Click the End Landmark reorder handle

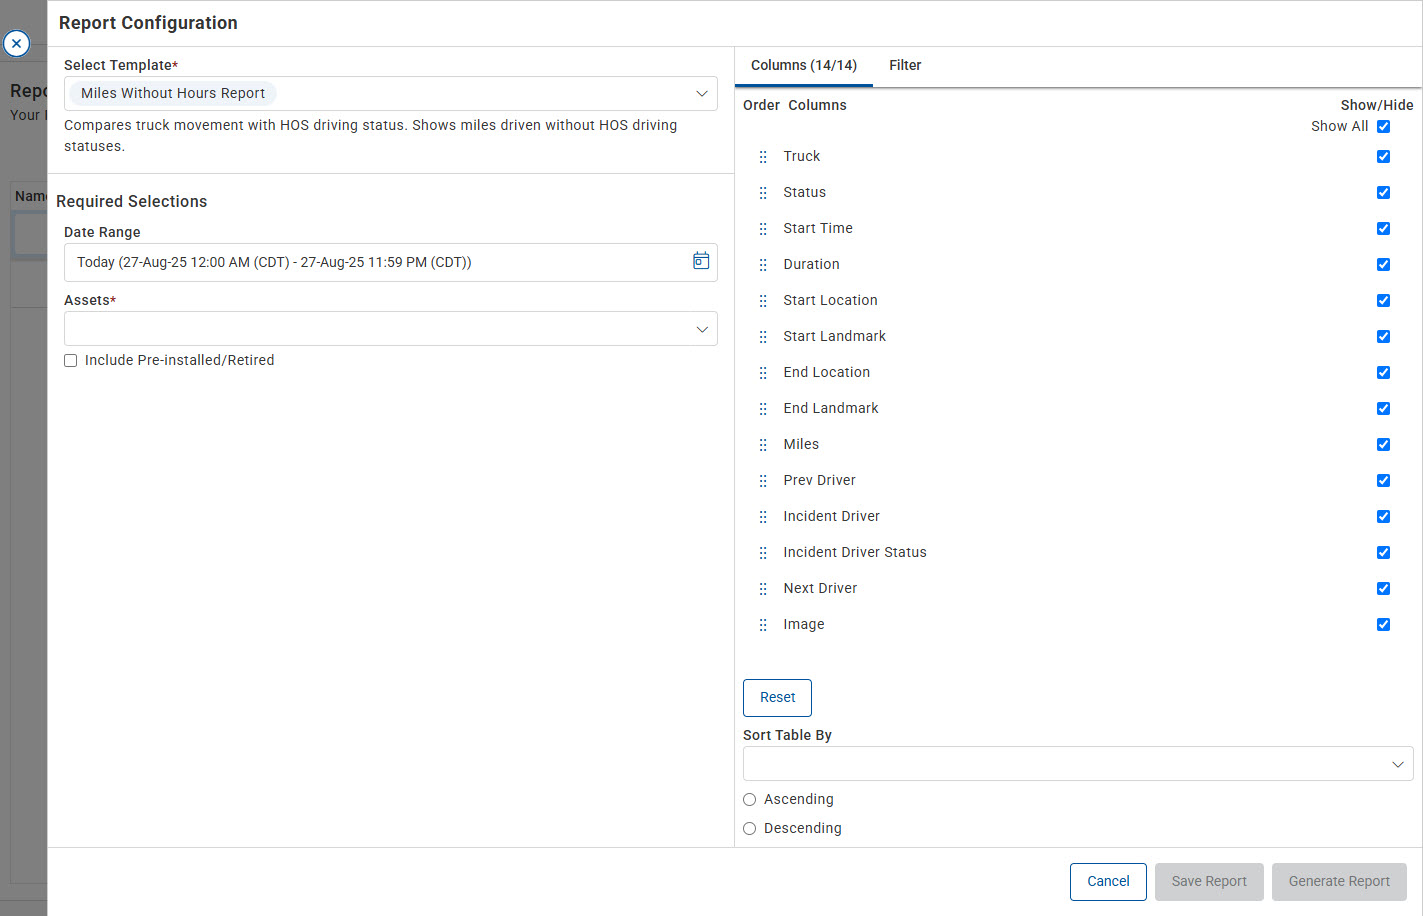tap(763, 409)
